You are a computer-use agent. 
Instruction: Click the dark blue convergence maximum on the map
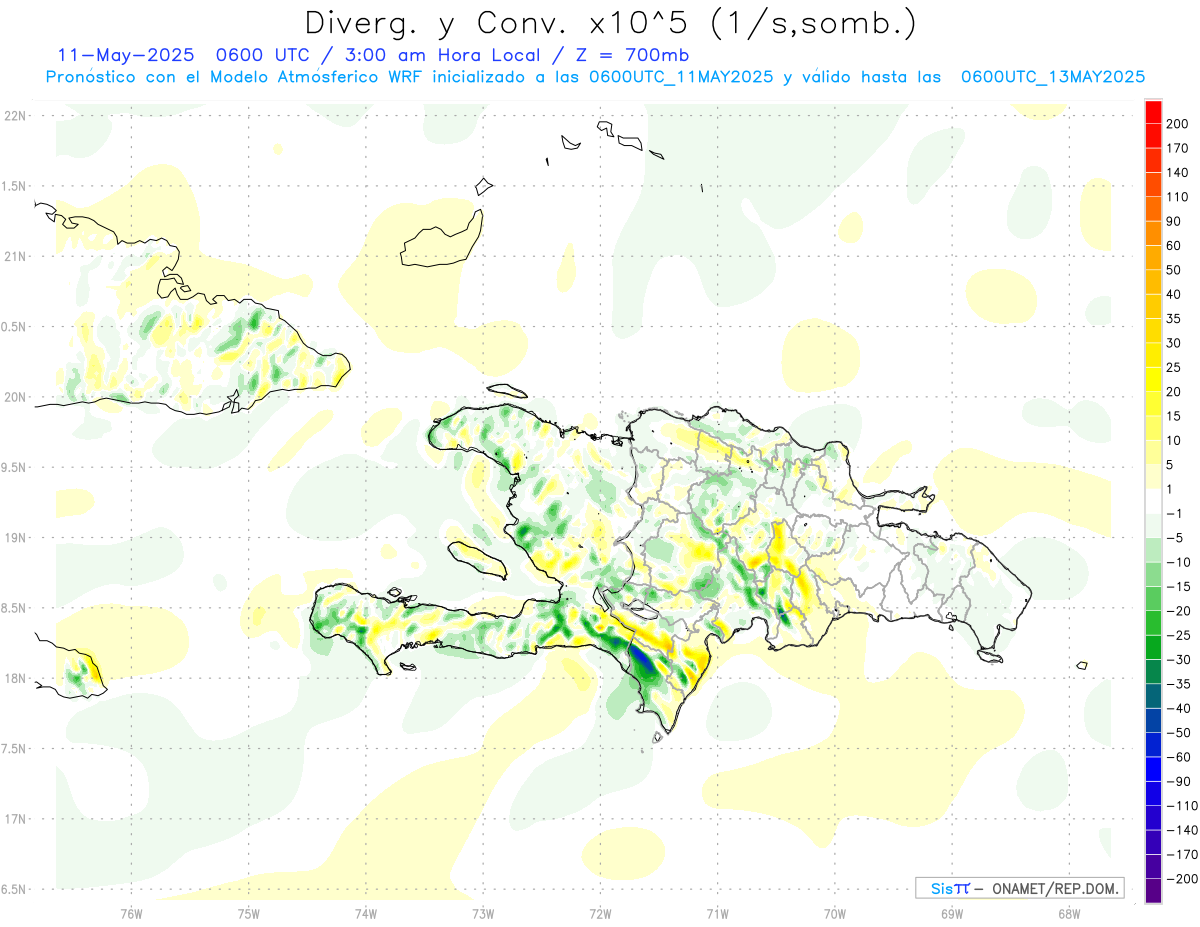[641, 660]
